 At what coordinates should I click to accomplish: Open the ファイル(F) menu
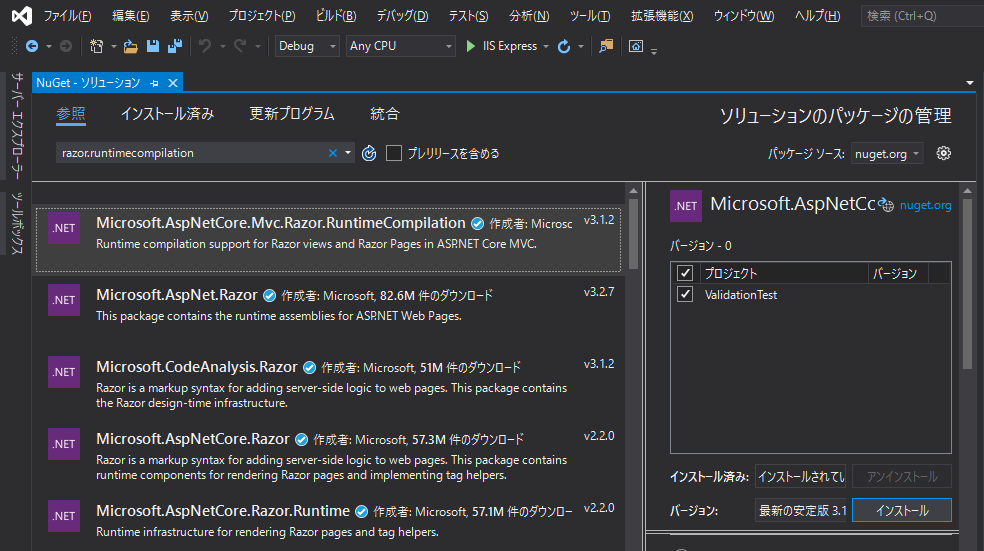click(67, 16)
